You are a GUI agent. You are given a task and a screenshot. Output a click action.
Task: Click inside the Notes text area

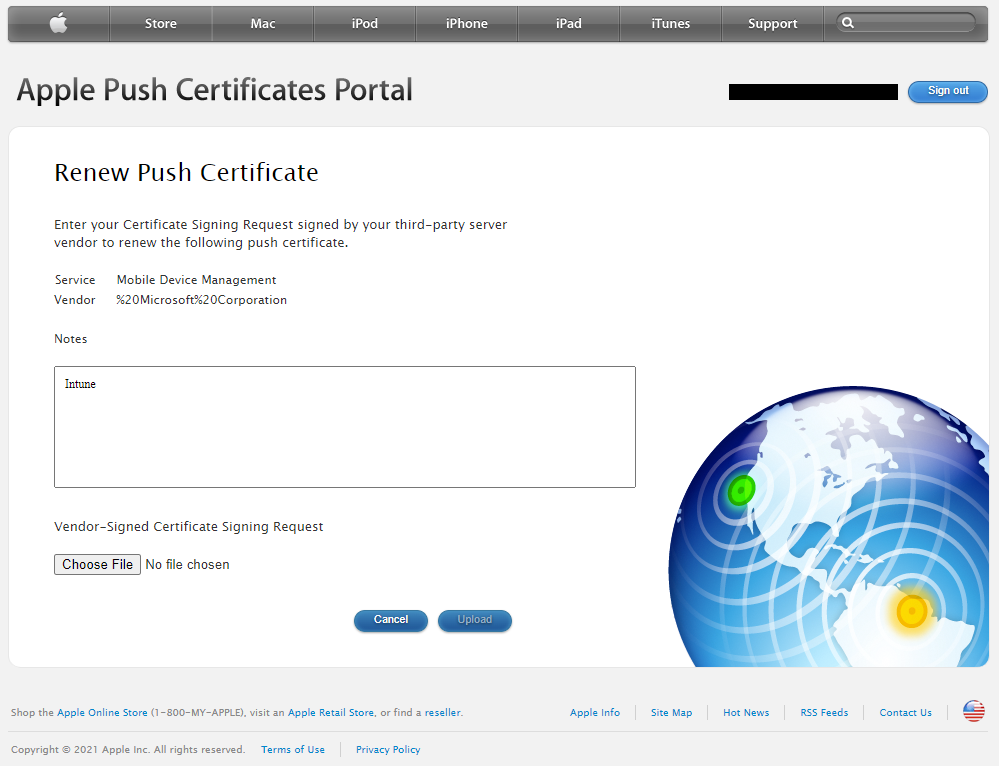345,427
